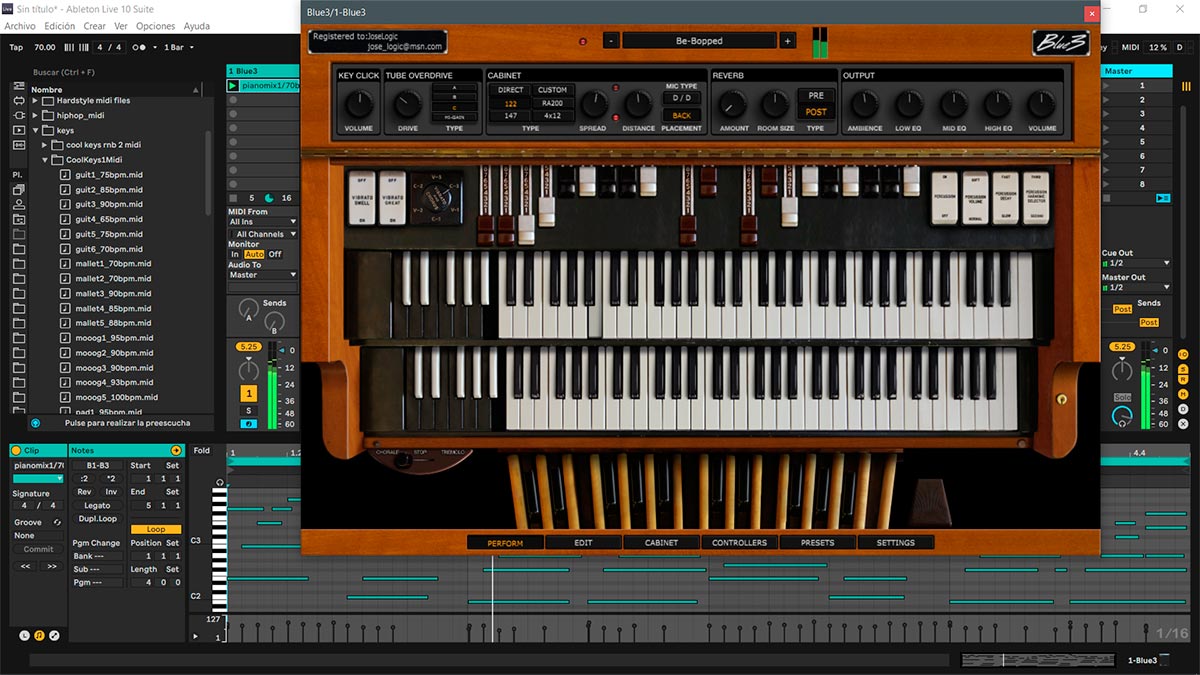This screenshot has height=675, width=1200.
Task: Switch to the CABINET tab in Blue3
Action: click(x=661, y=543)
